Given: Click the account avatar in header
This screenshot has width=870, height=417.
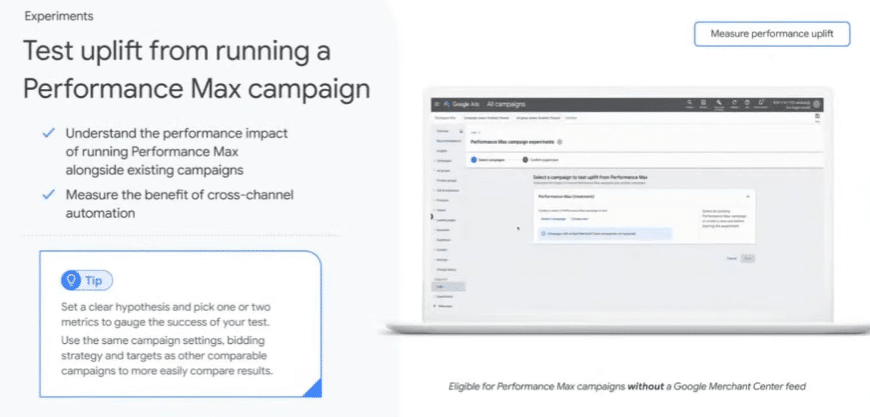Looking at the screenshot, I should pos(816,104).
